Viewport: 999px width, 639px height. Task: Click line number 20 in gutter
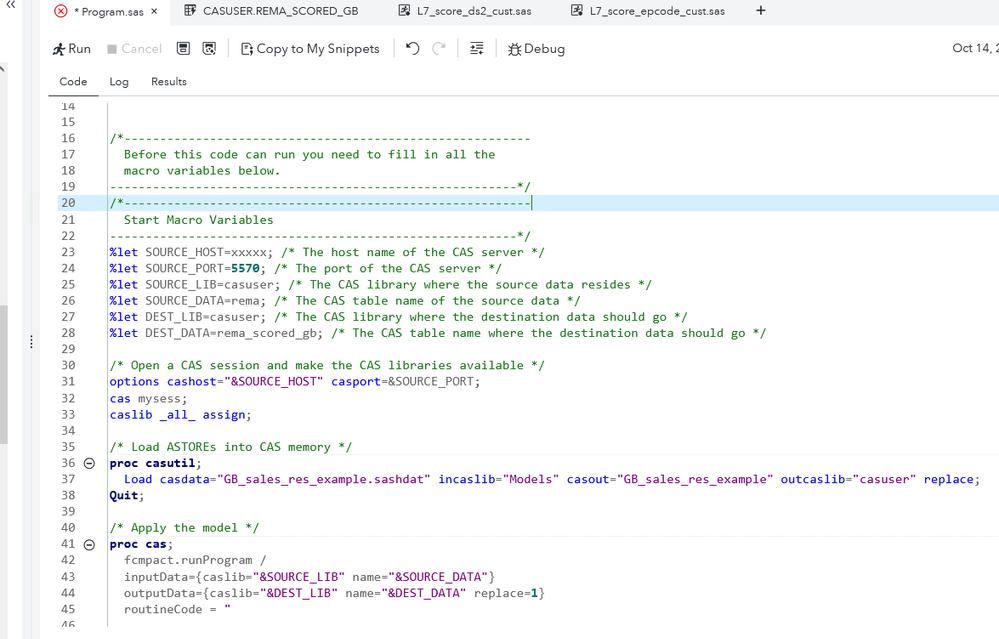pos(68,203)
